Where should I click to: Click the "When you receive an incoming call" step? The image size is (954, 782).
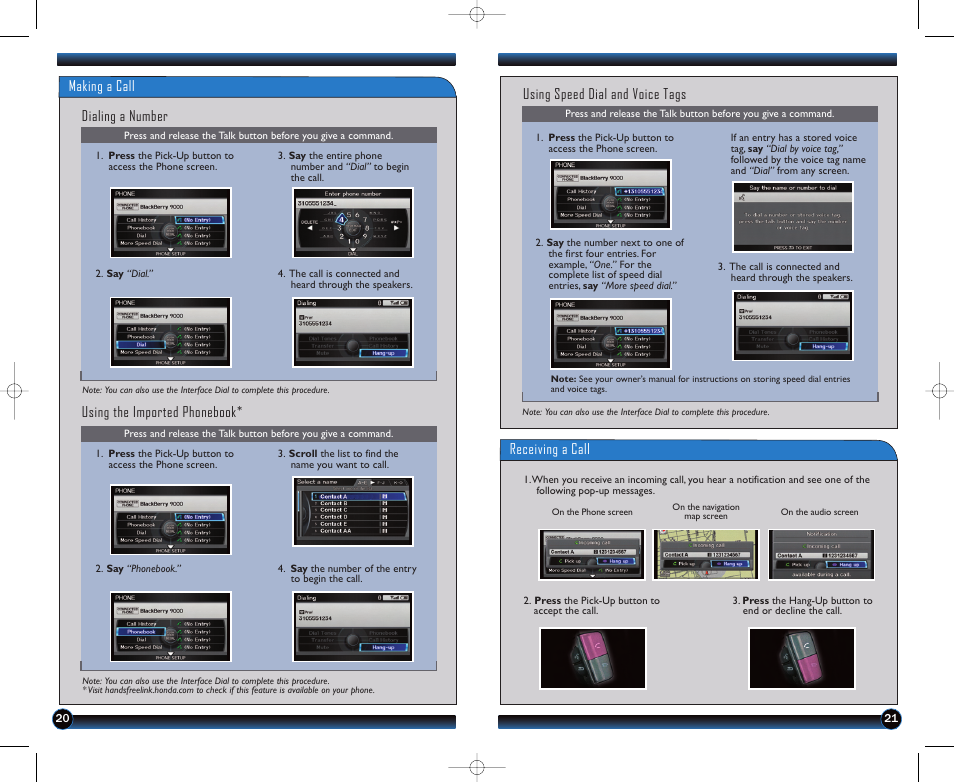click(x=697, y=485)
